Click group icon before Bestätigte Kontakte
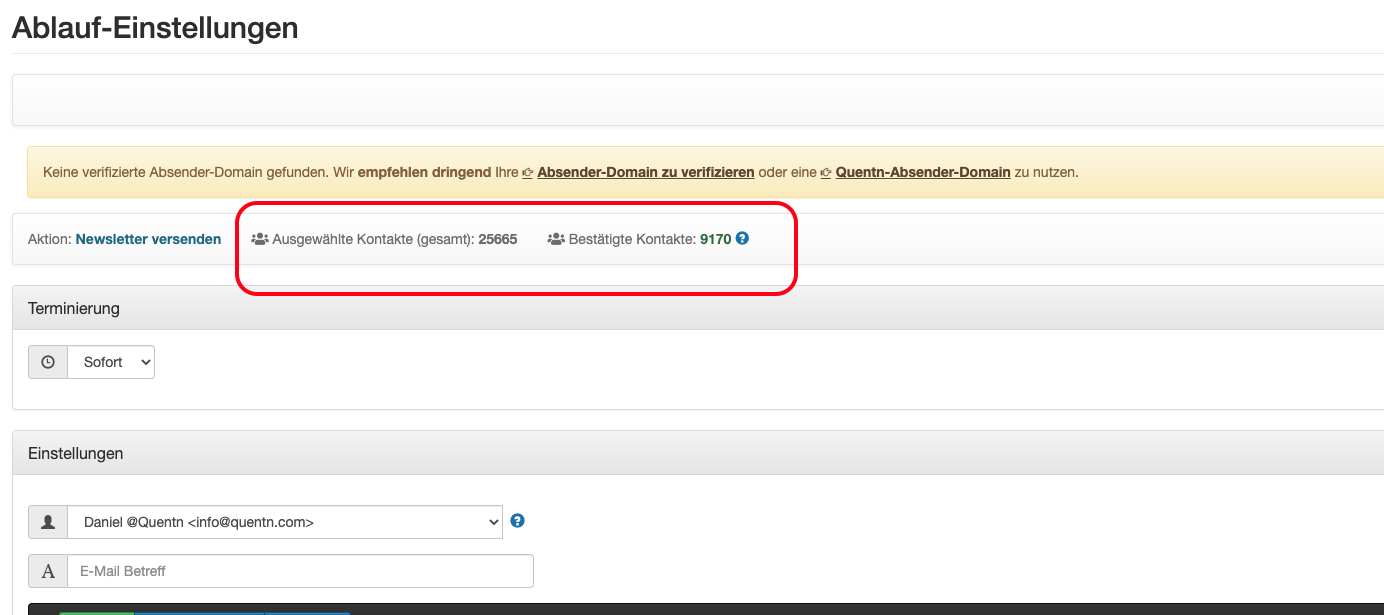 coord(556,240)
